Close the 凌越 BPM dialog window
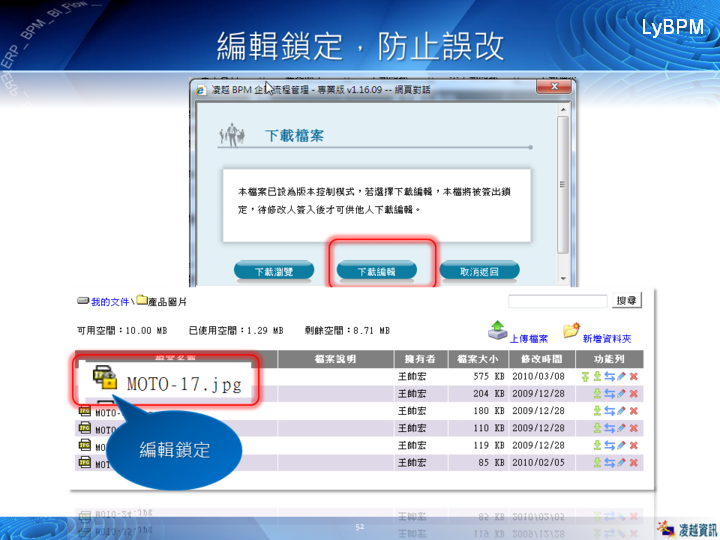This screenshot has height=540, width=720. (x=554, y=86)
